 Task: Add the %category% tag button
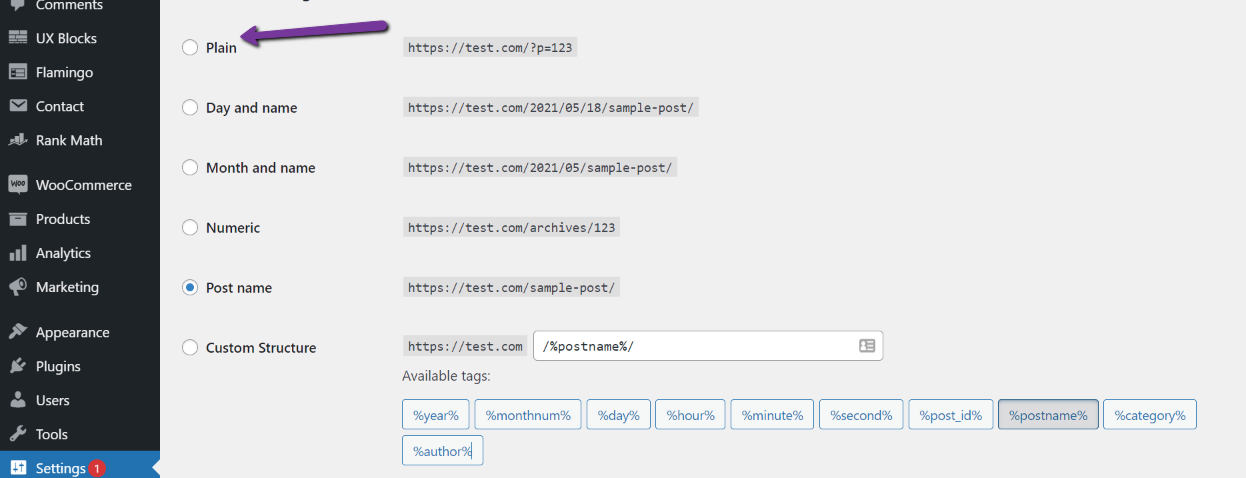[x=1150, y=415]
